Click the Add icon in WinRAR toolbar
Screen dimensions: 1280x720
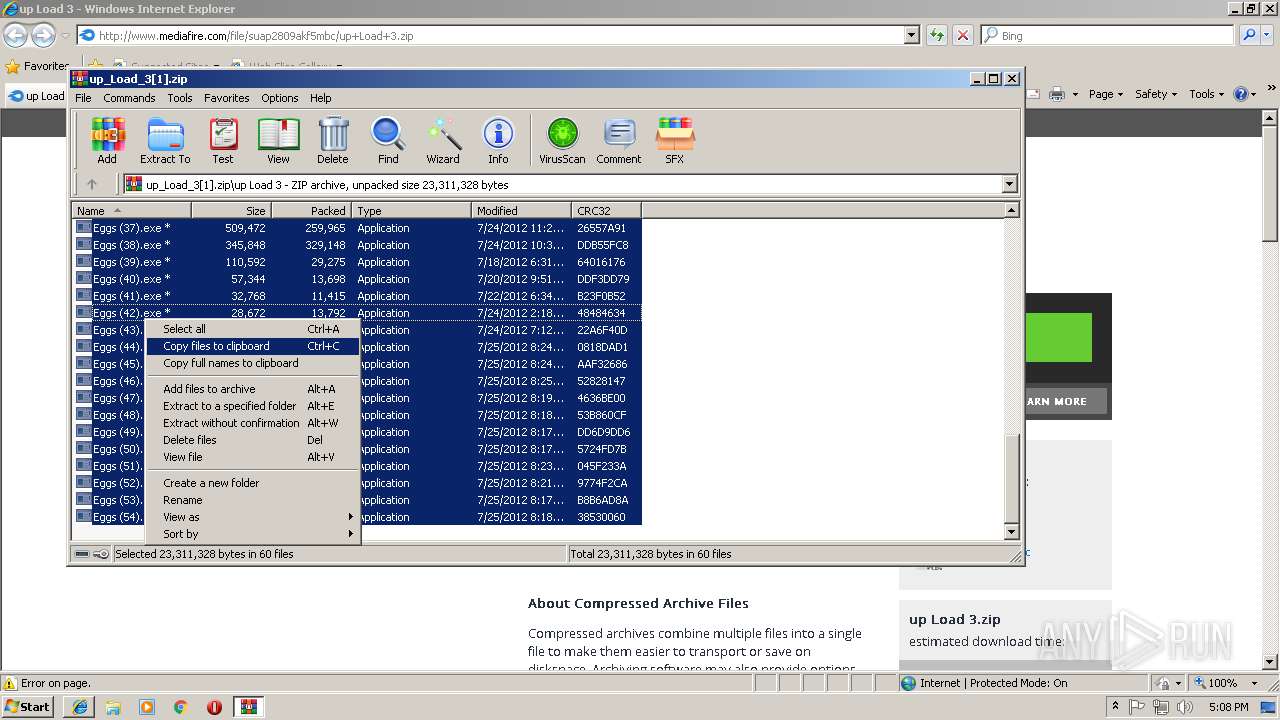(x=107, y=141)
